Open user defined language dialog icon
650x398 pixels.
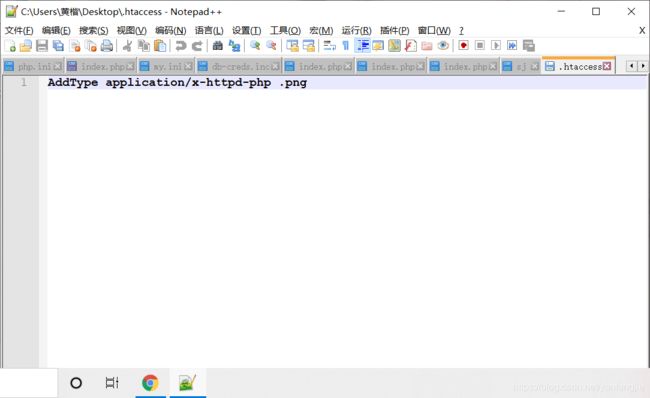[x=378, y=46]
